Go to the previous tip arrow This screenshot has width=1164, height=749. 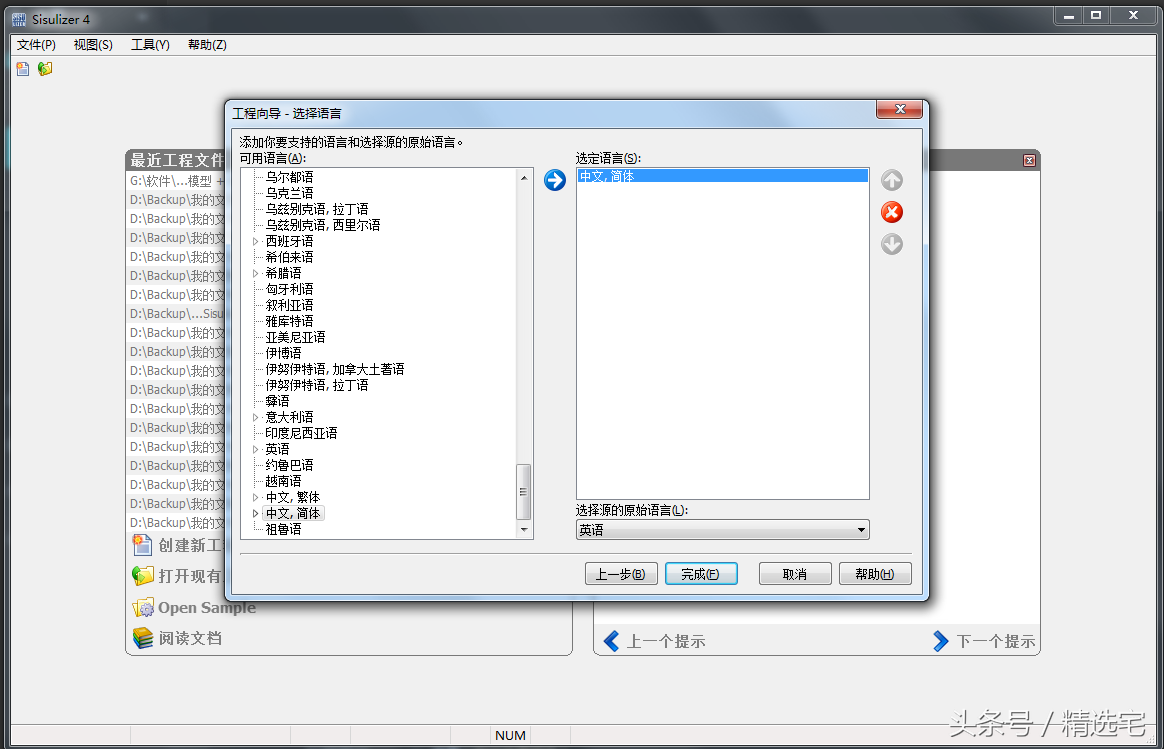click(x=611, y=641)
